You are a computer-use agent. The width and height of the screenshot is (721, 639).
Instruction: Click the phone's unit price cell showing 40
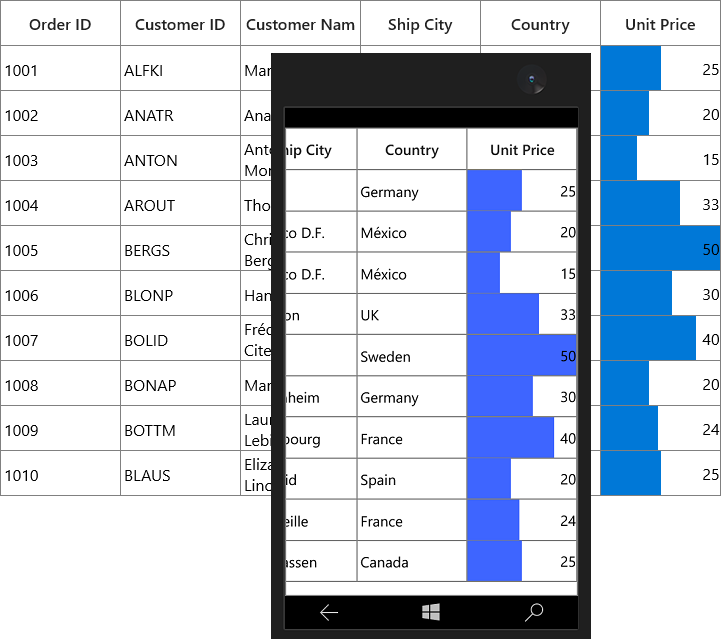[522, 438]
